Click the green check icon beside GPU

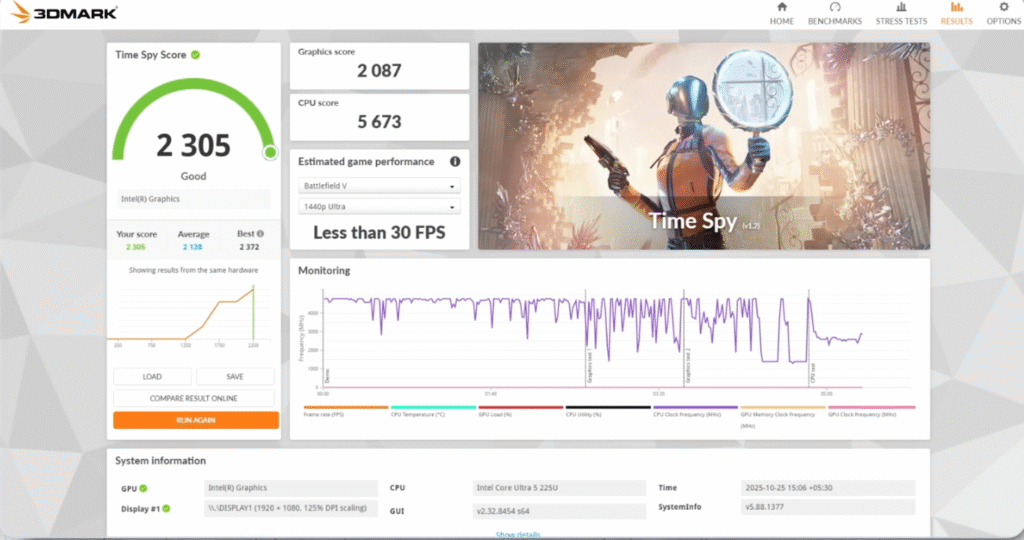tap(144, 488)
